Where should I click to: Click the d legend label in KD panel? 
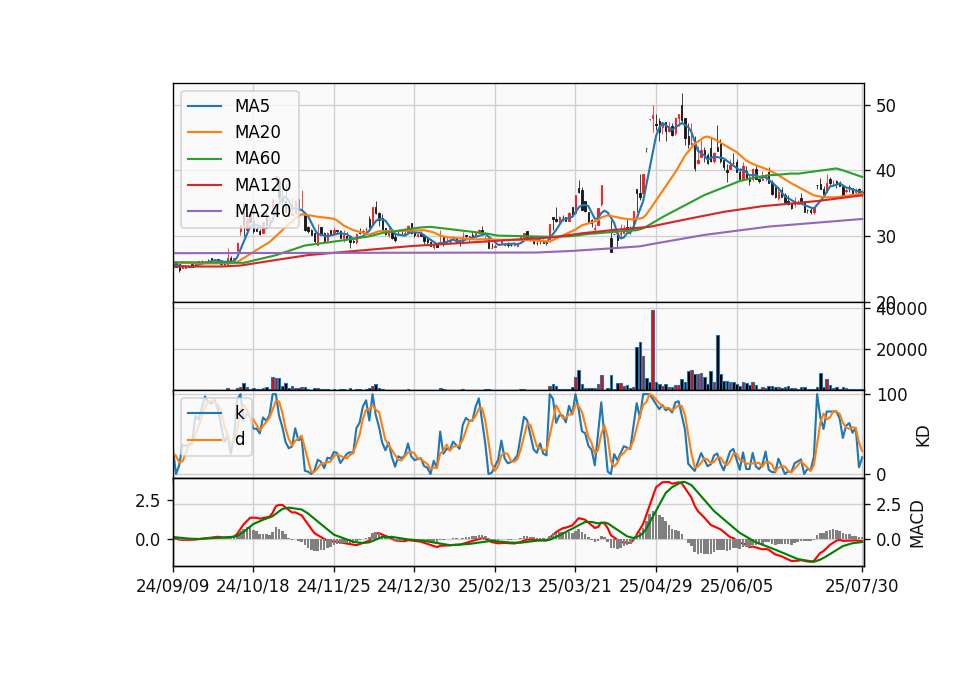pos(240,439)
